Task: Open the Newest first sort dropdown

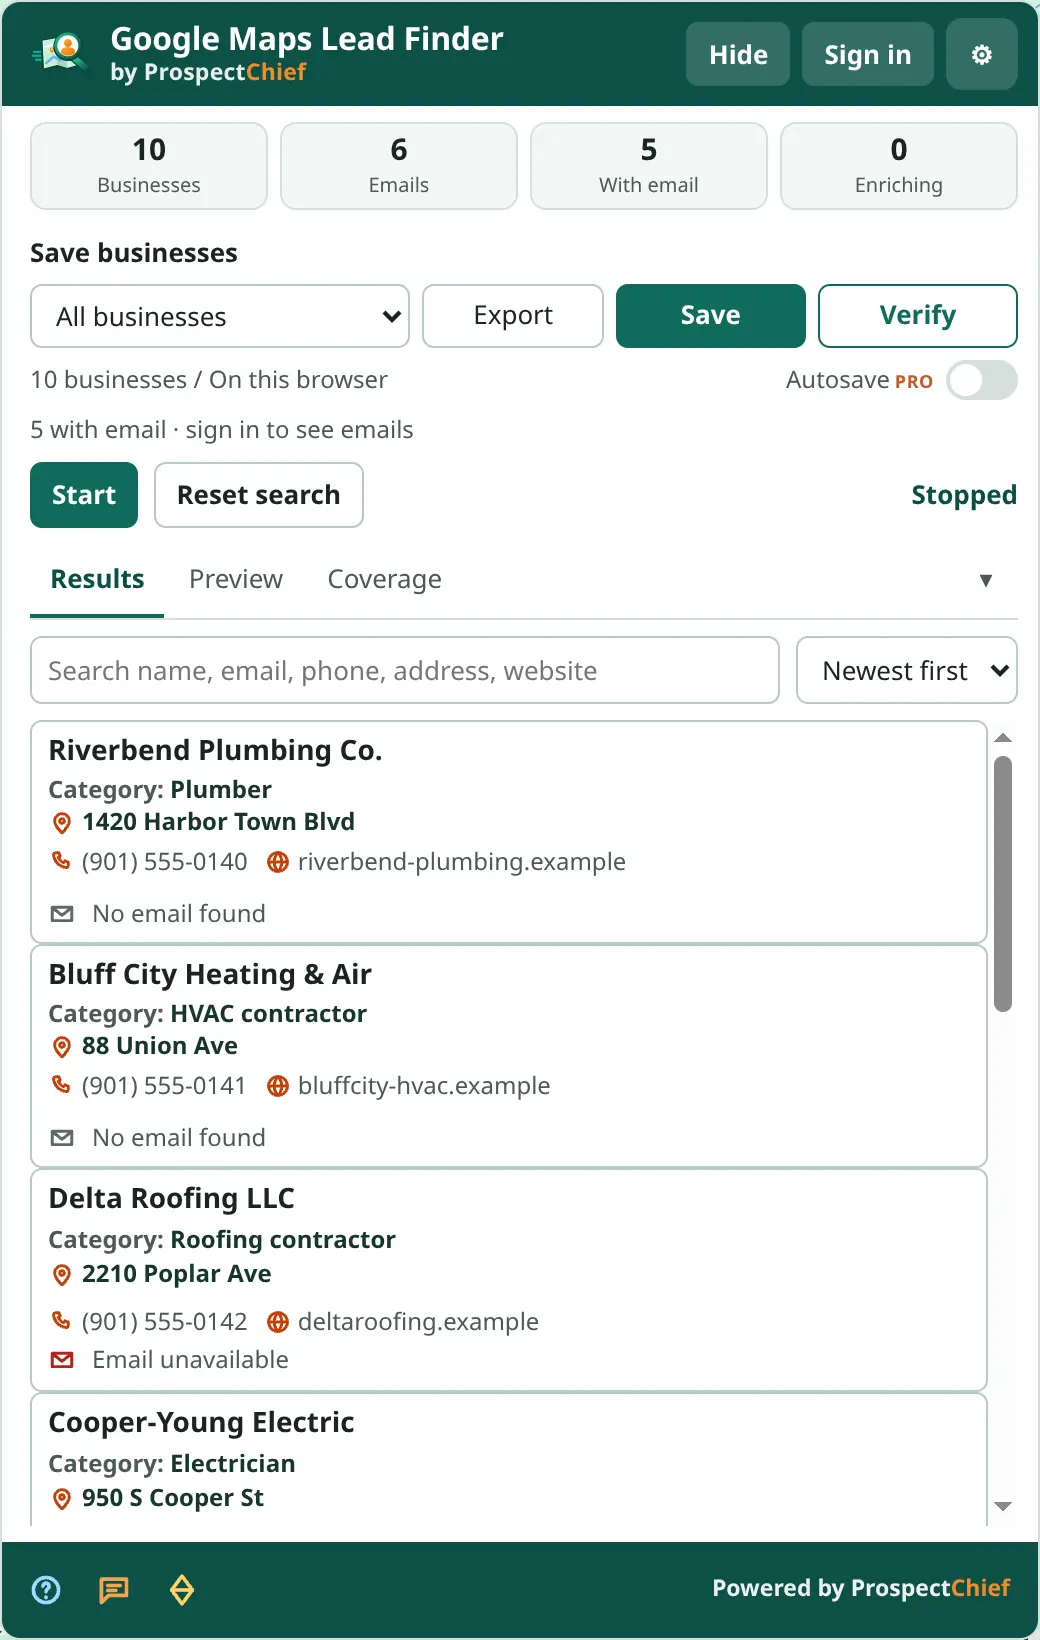Action: point(907,670)
